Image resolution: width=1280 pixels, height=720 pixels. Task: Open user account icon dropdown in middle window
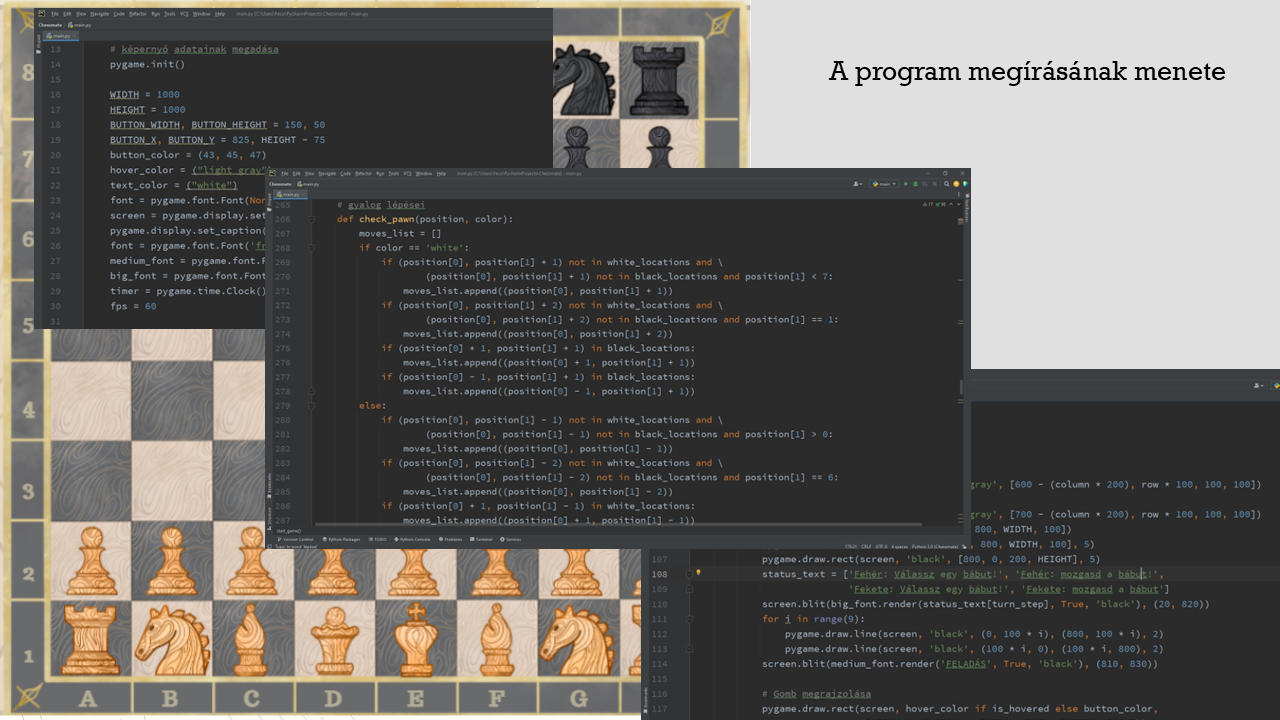(857, 184)
